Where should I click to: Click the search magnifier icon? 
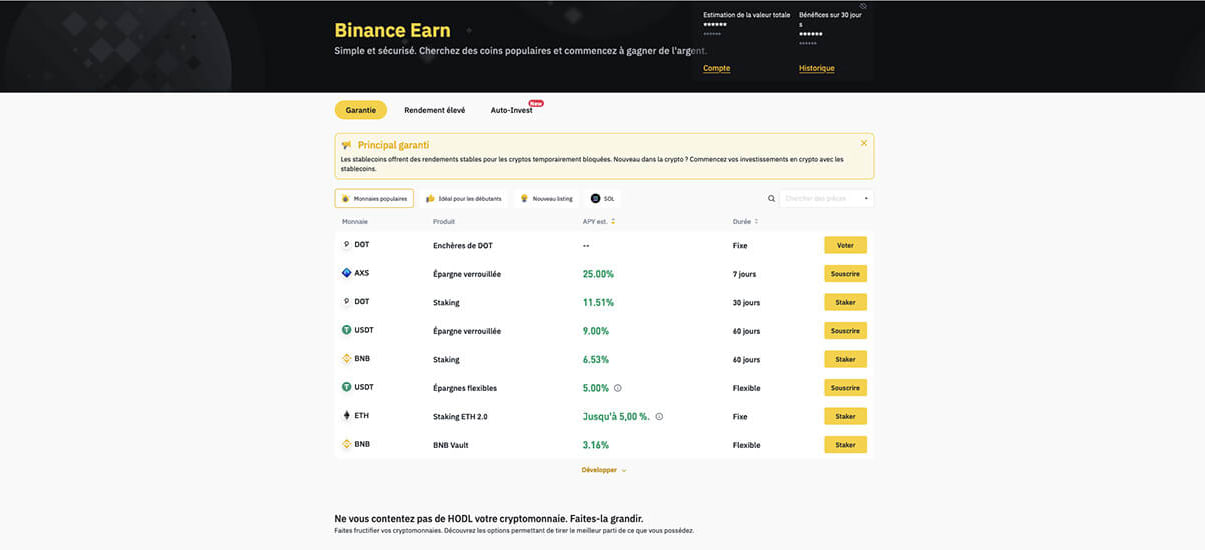771,199
